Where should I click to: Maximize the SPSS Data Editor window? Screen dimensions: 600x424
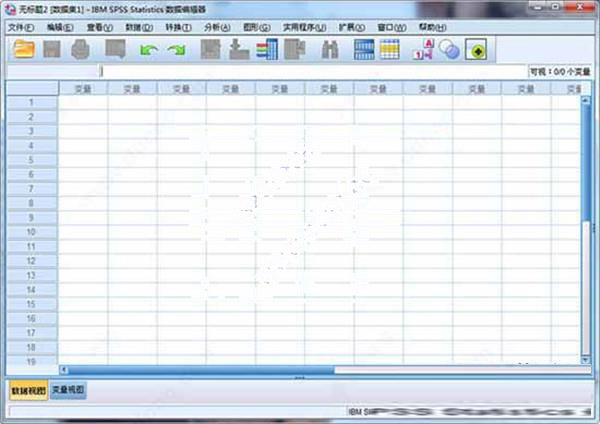point(555,7)
